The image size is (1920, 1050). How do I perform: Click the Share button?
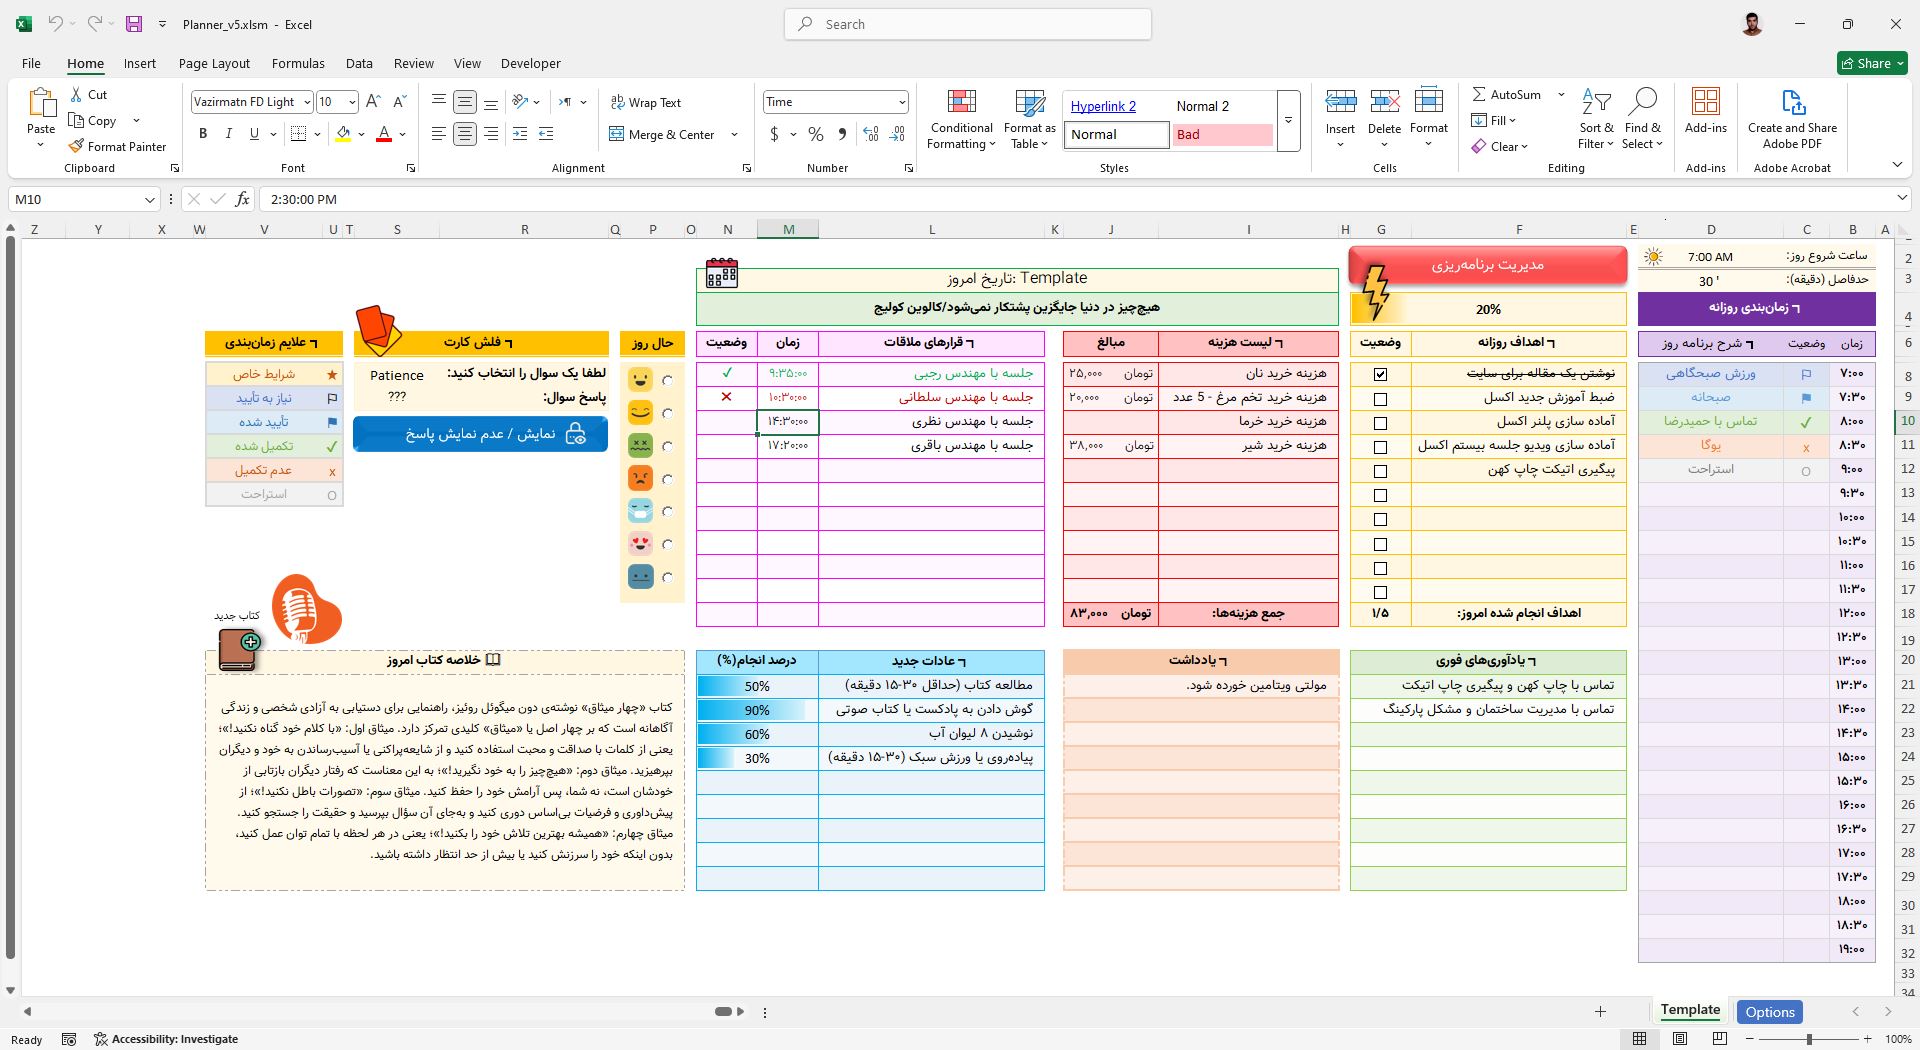click(1865, 63)
